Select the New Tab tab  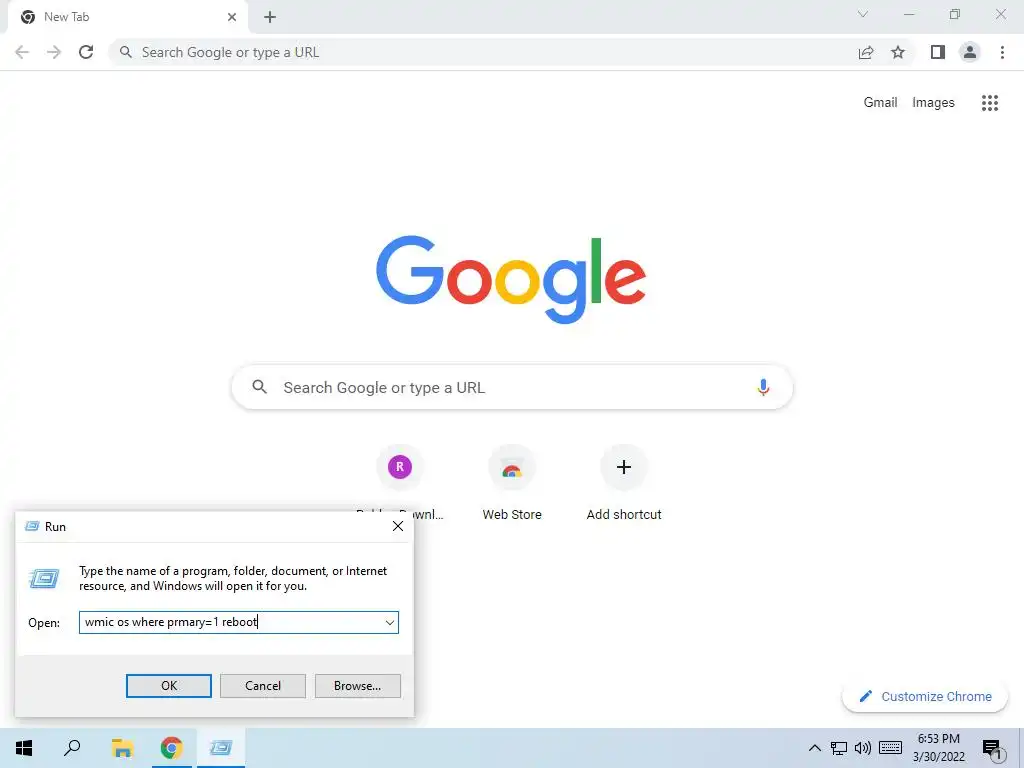pos(128,17)
